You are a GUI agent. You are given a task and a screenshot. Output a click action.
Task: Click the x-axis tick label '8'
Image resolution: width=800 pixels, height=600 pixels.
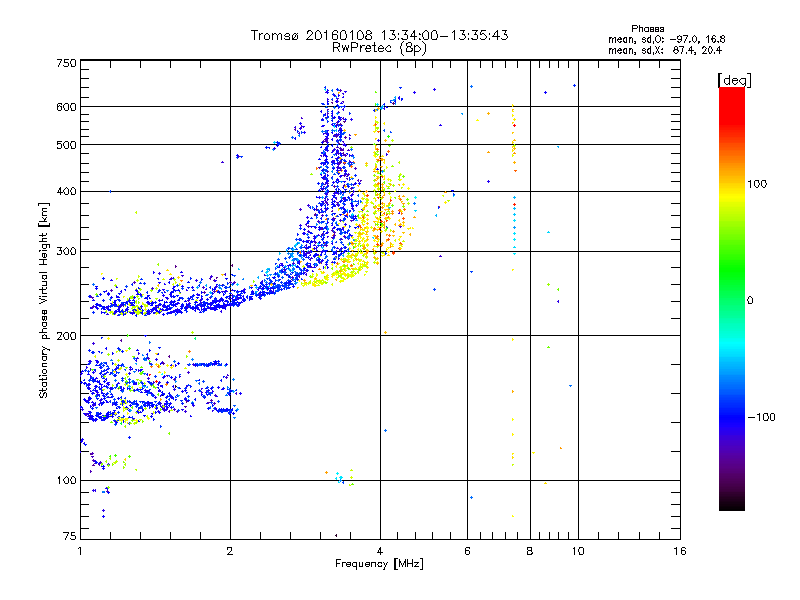click(530, 551)
